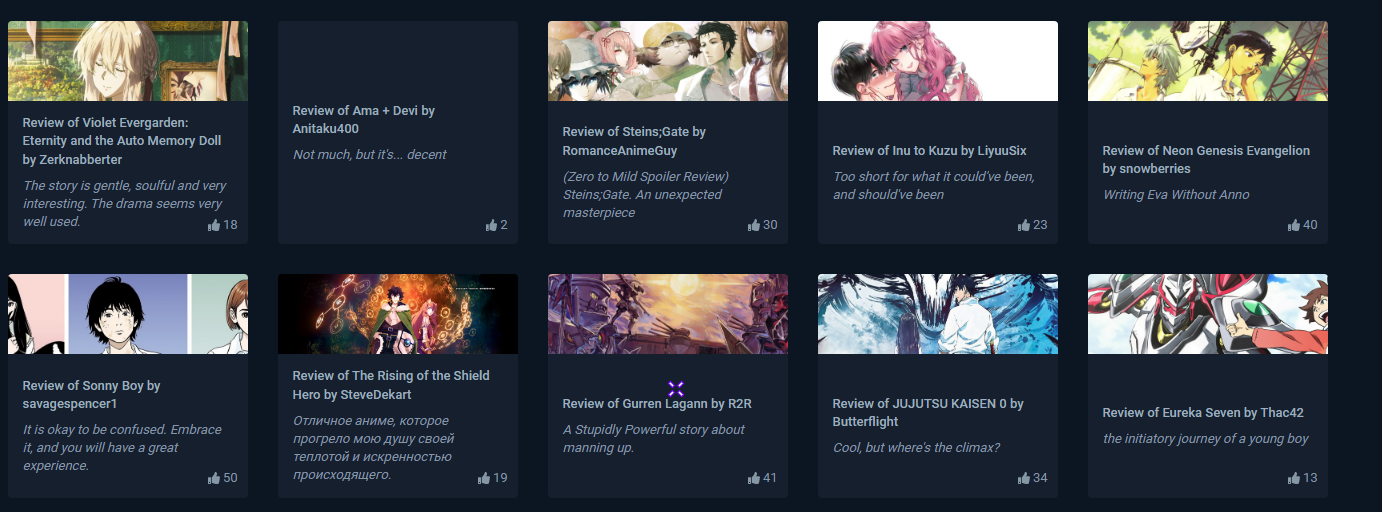The width and height of the screenshot is (1382, 512).
Task: Open Review of Gurren Lagann by R2R
Action: point(657,404)
